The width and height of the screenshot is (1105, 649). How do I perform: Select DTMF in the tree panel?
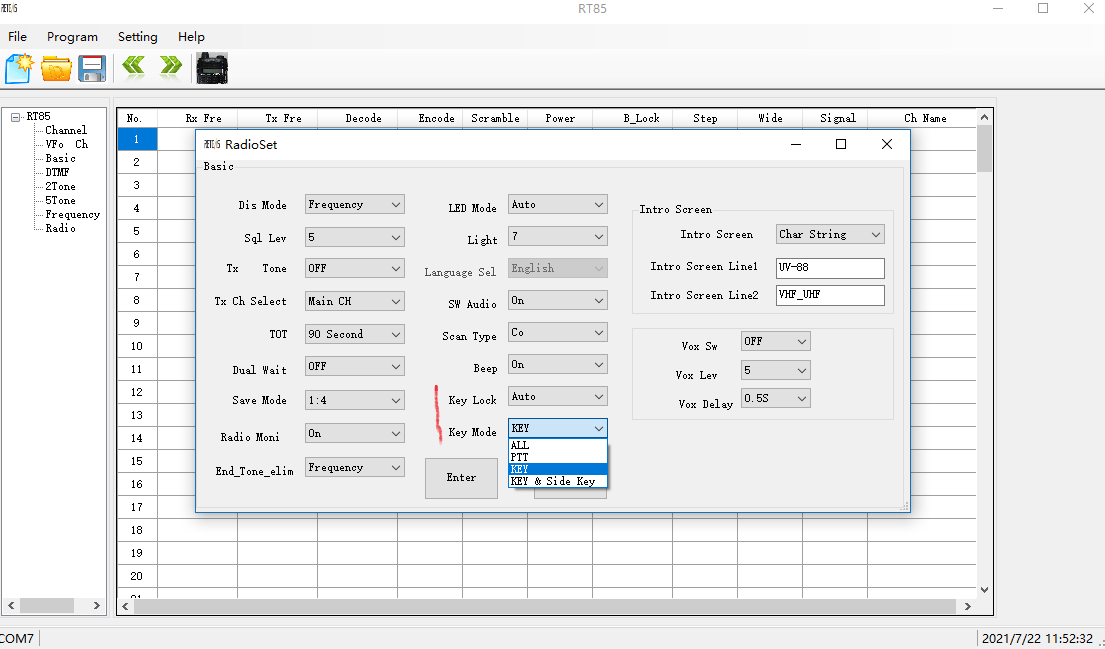click(57, 172)
